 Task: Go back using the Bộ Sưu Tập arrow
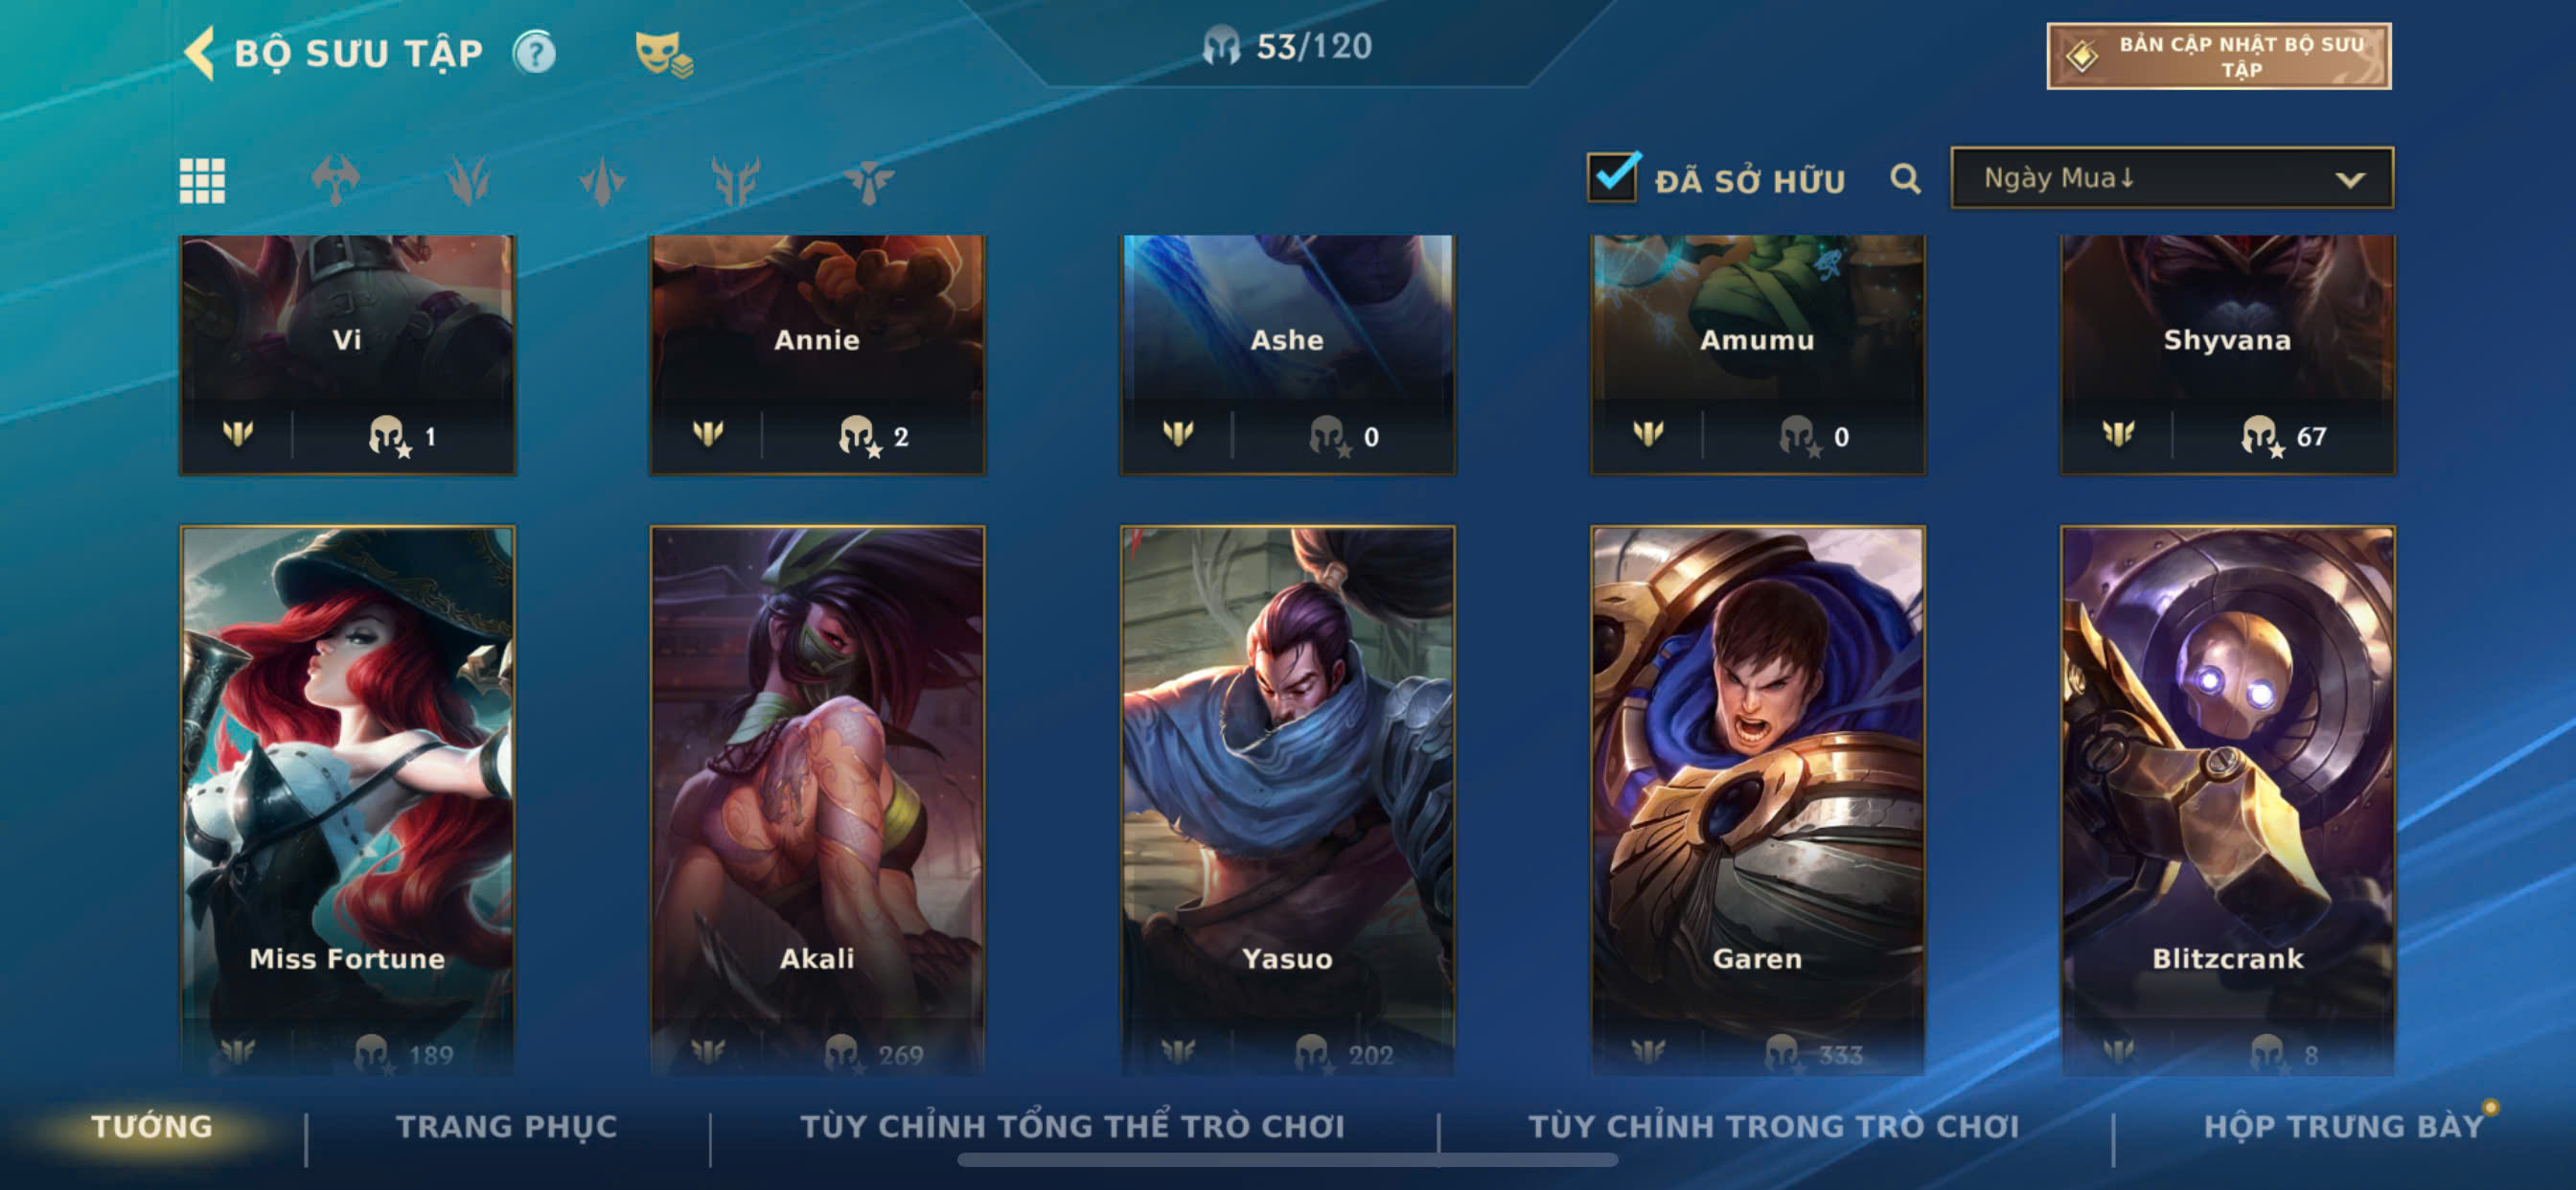pos(200,53)
